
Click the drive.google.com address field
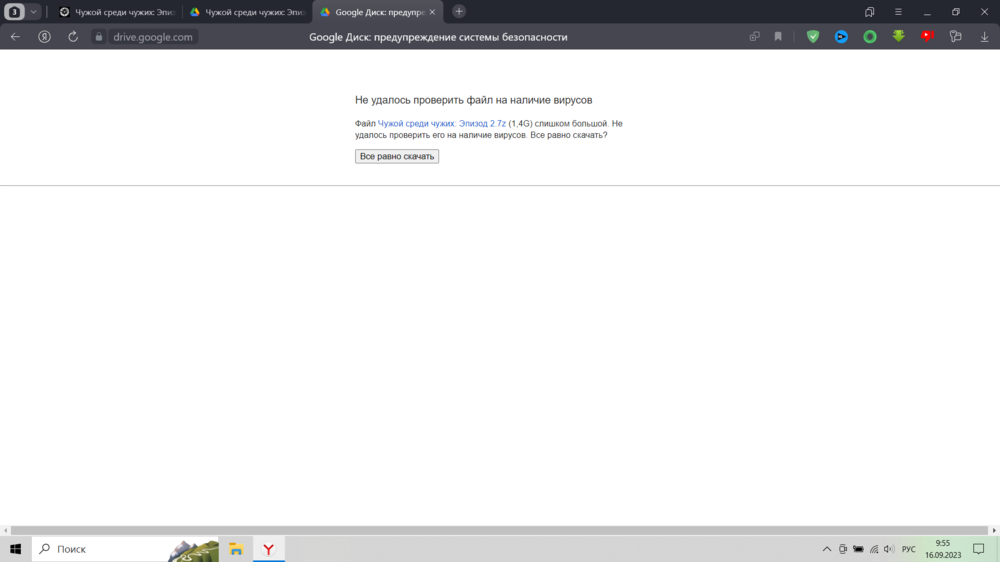click(x=152, y=37)
